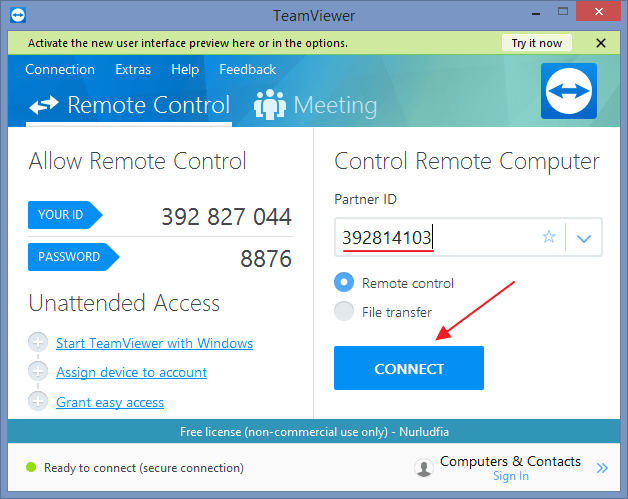
Task: Click plus icon beside Grant easy access
Action: [38, 401]
